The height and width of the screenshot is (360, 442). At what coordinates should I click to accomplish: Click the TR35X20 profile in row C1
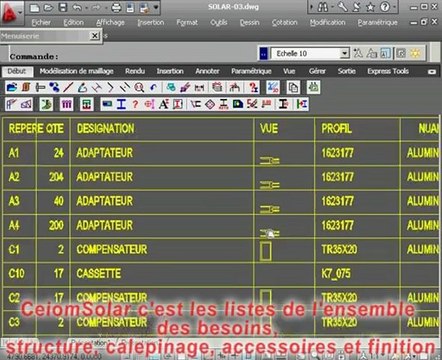tap(339, 249)
